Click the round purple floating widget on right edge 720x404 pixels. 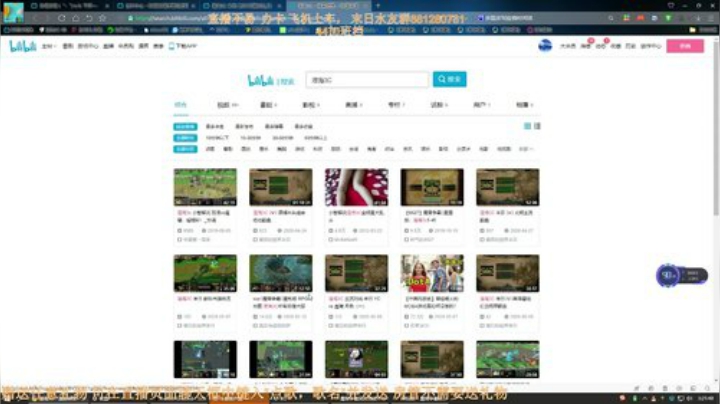667,275
